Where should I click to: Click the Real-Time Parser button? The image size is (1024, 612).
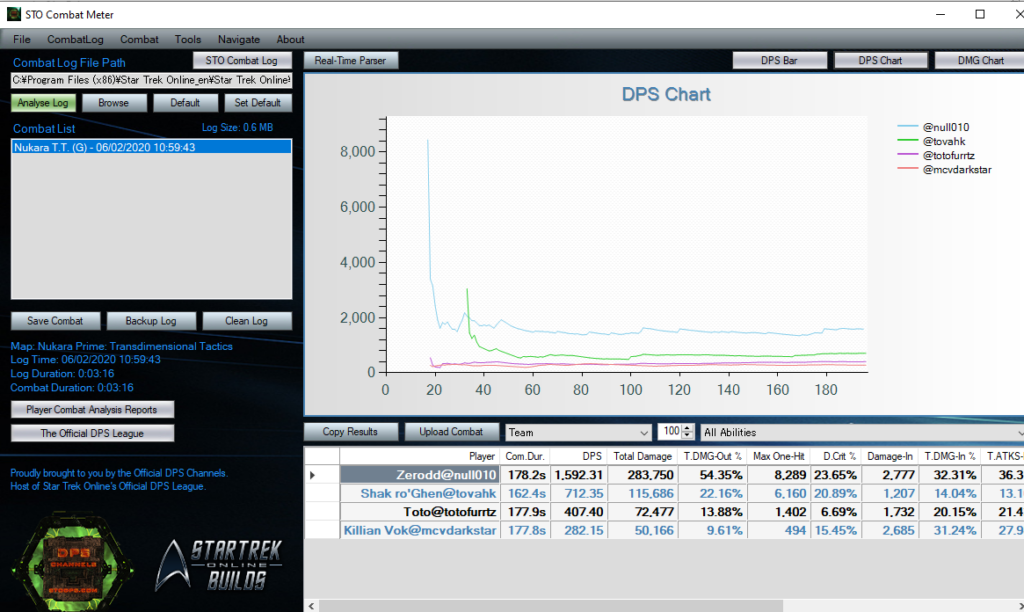[x=350, y=60]
